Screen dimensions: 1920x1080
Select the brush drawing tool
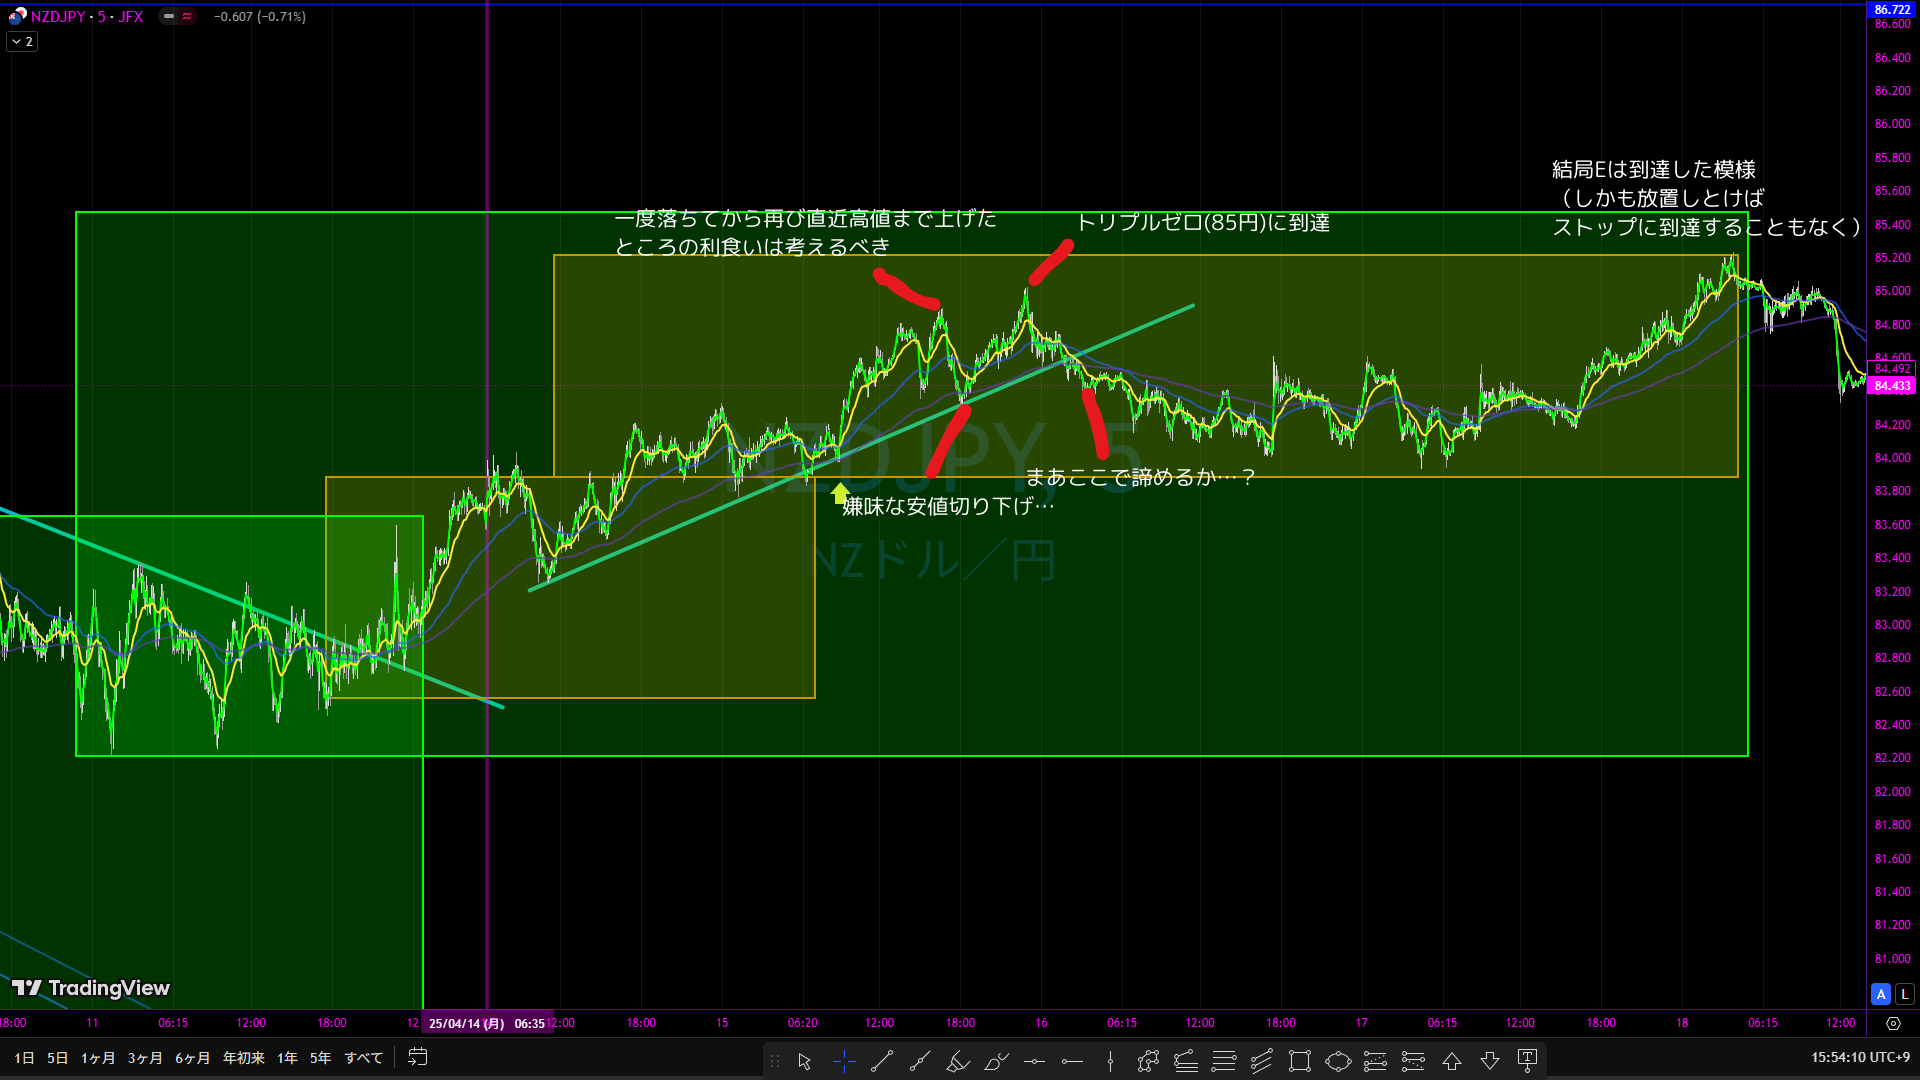pyautogui.click(x=996, y=1061)
